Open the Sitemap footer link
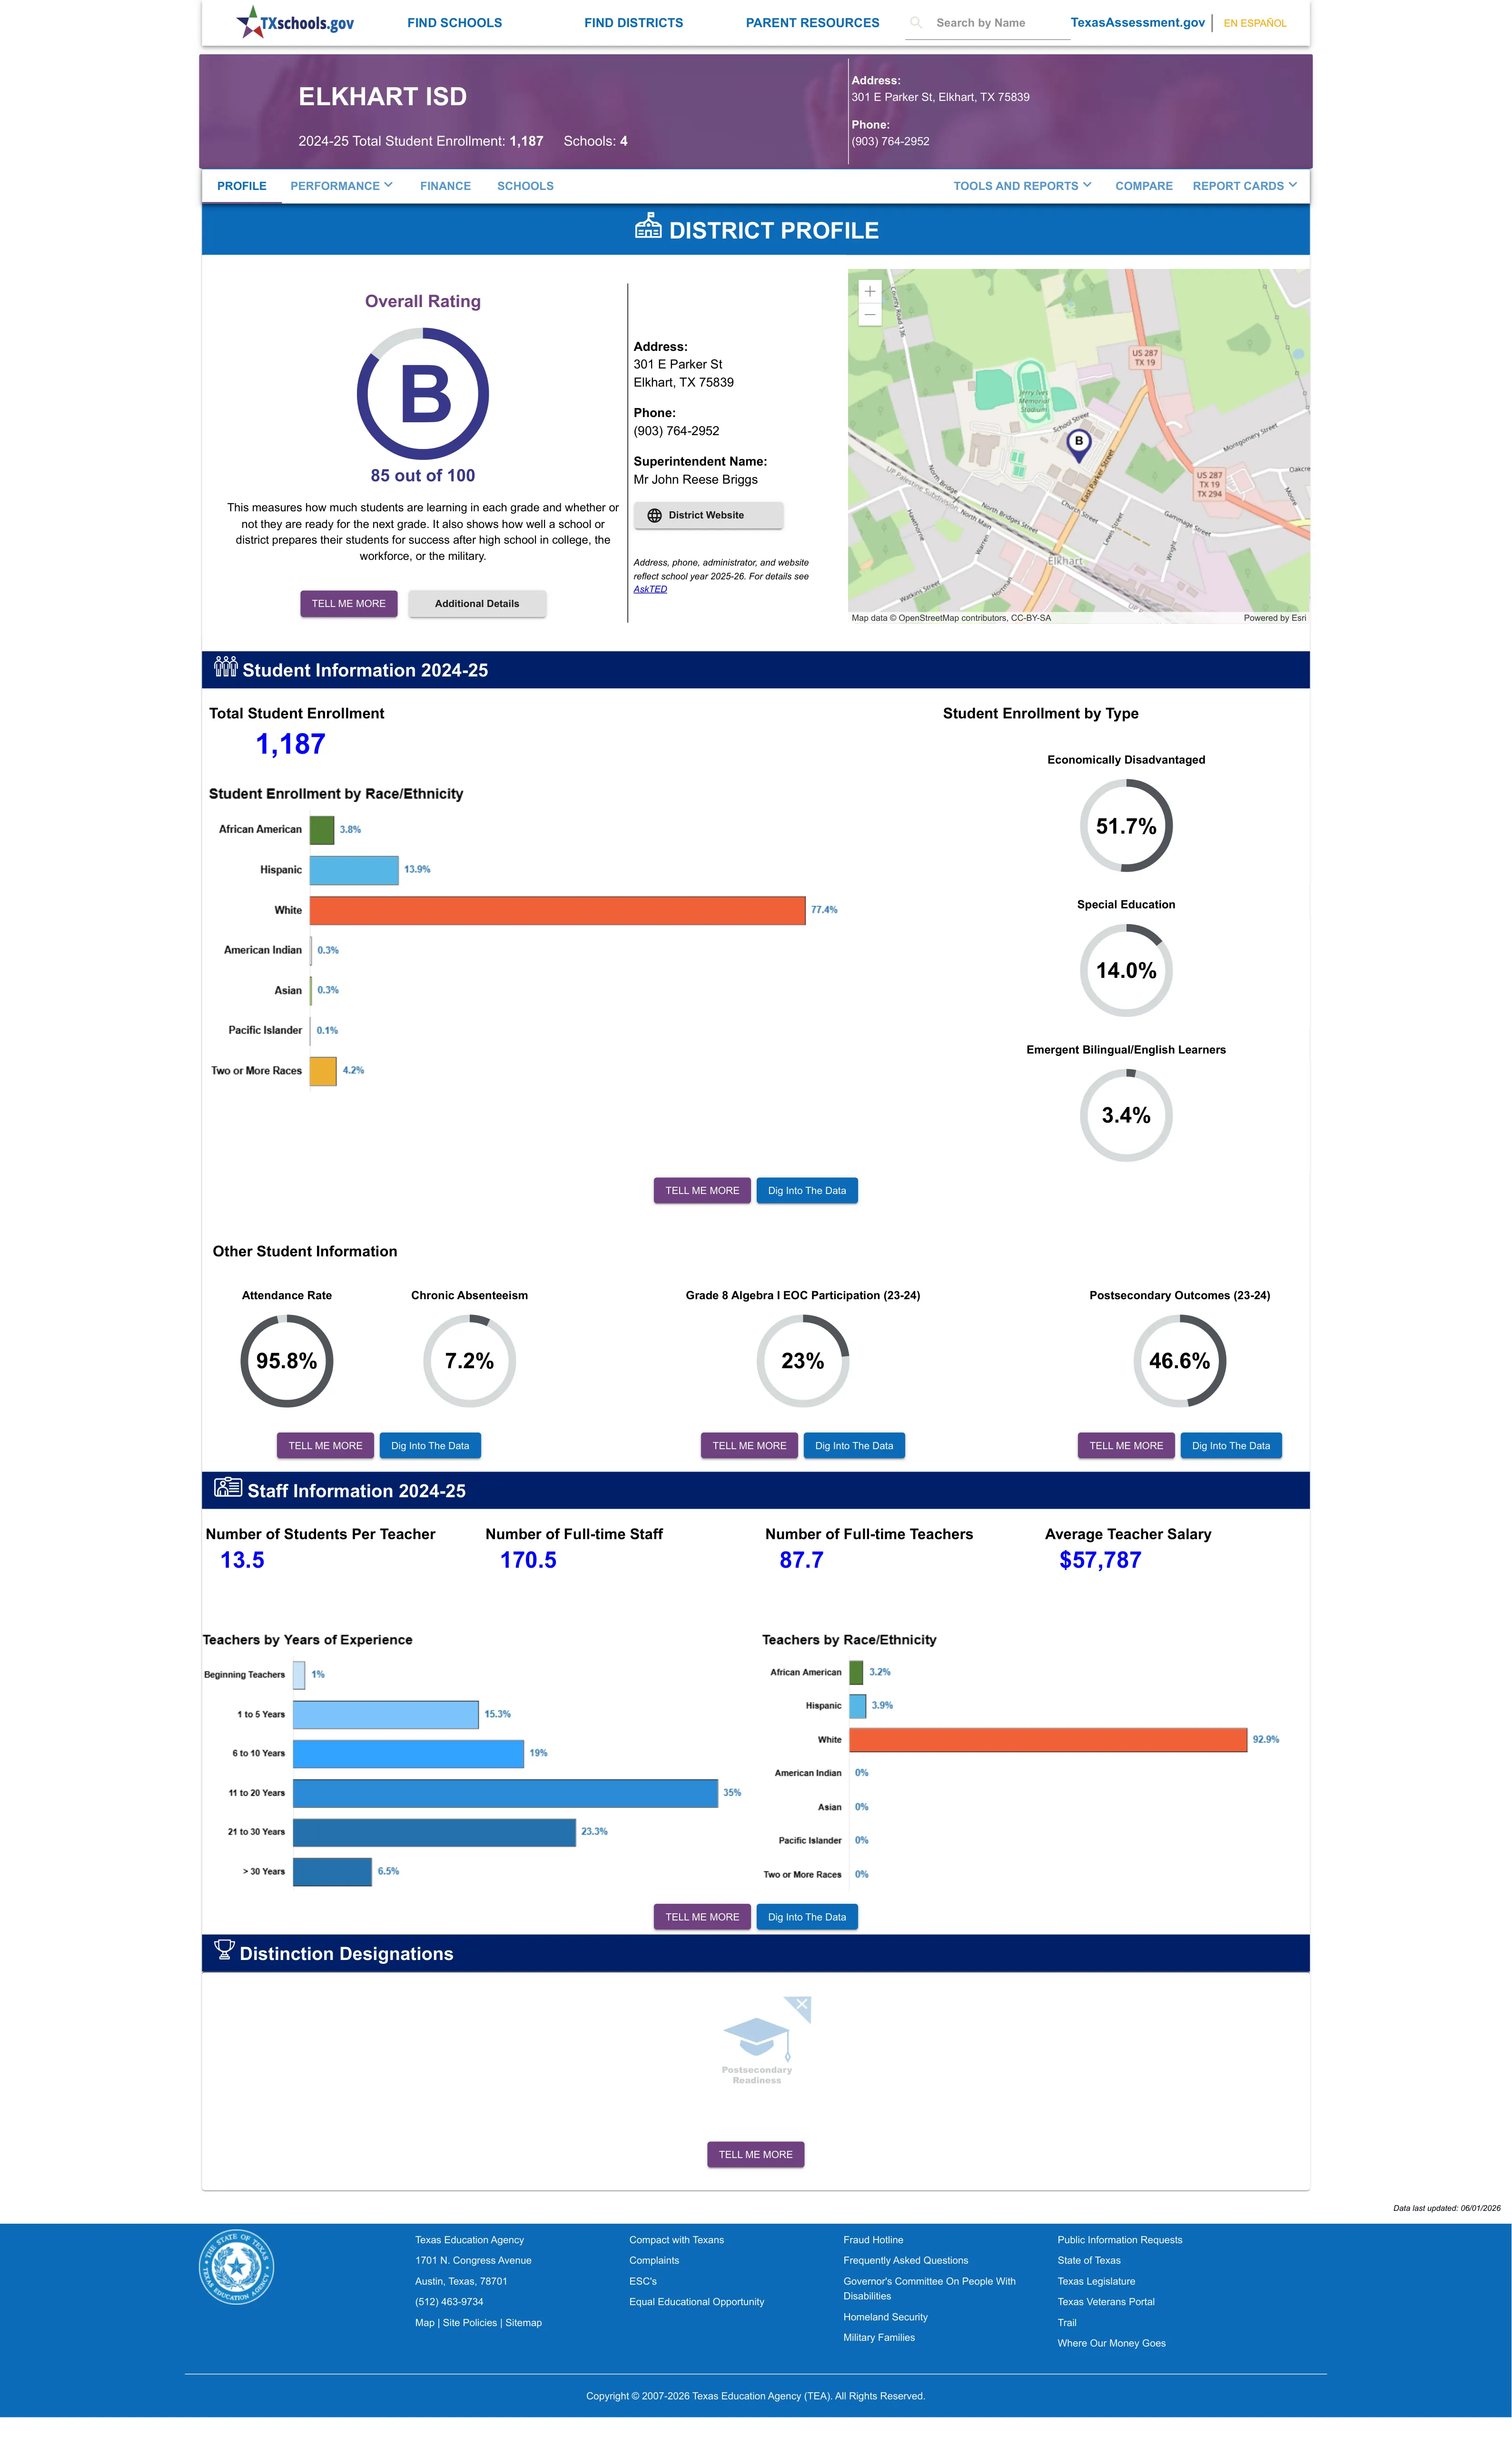 (524, 2323)
